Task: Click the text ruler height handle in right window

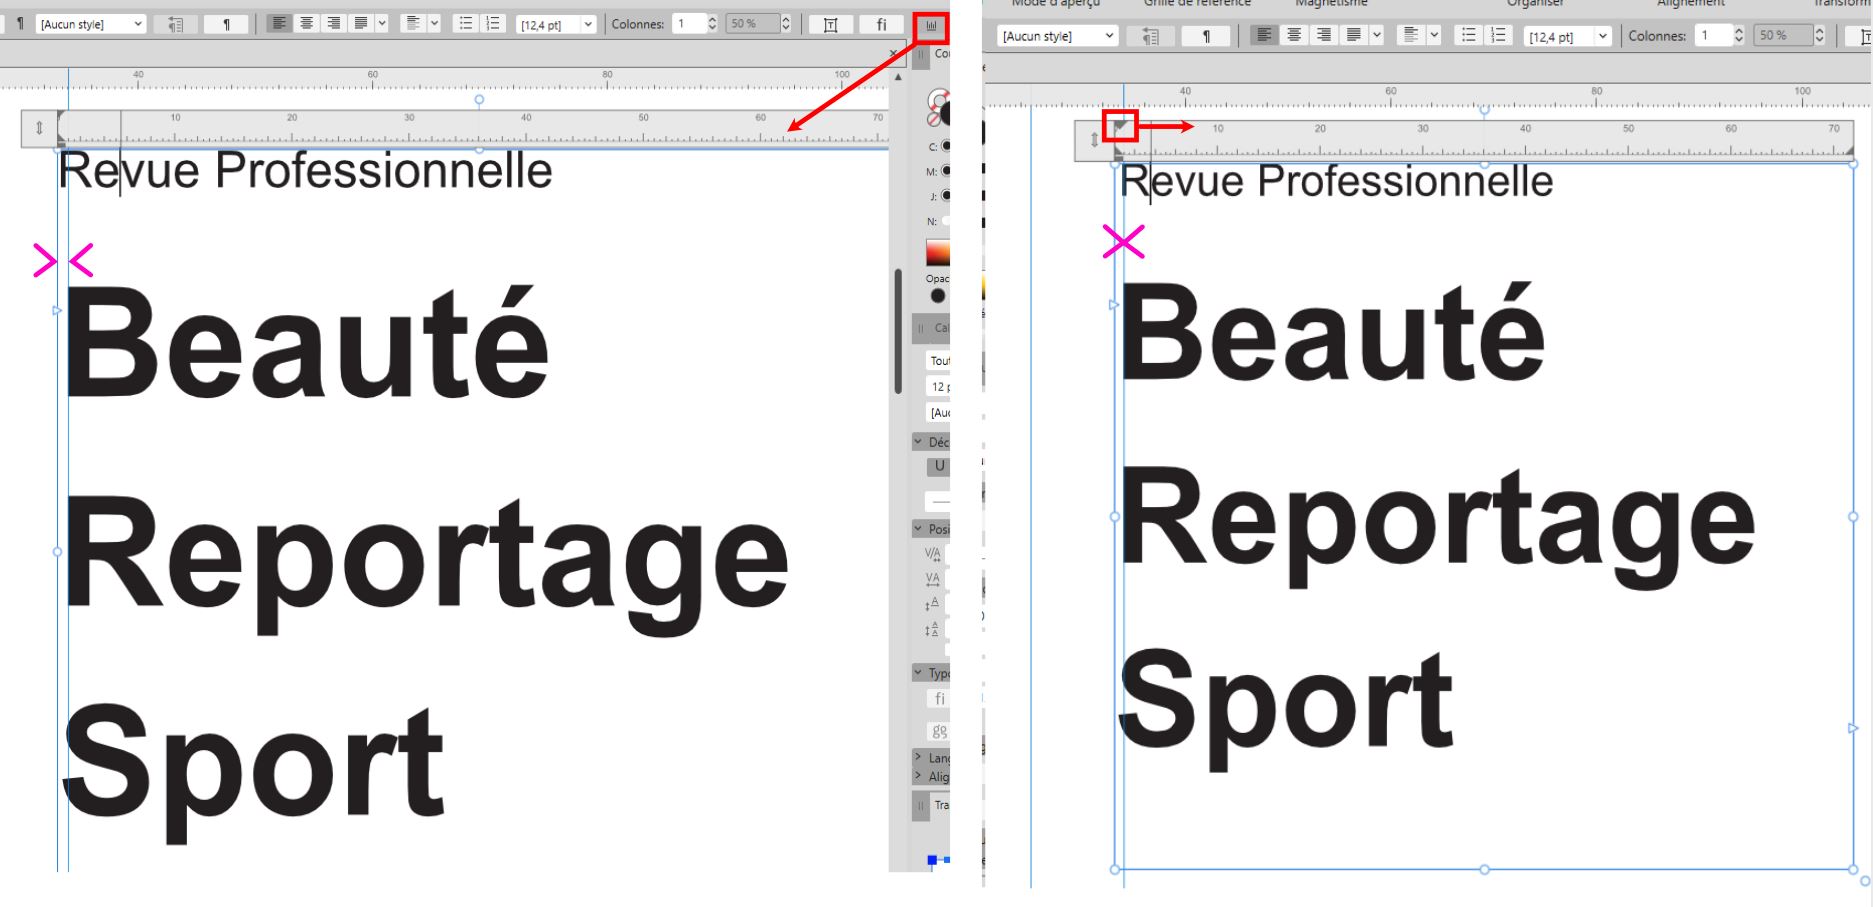Action: [1095, 140]
